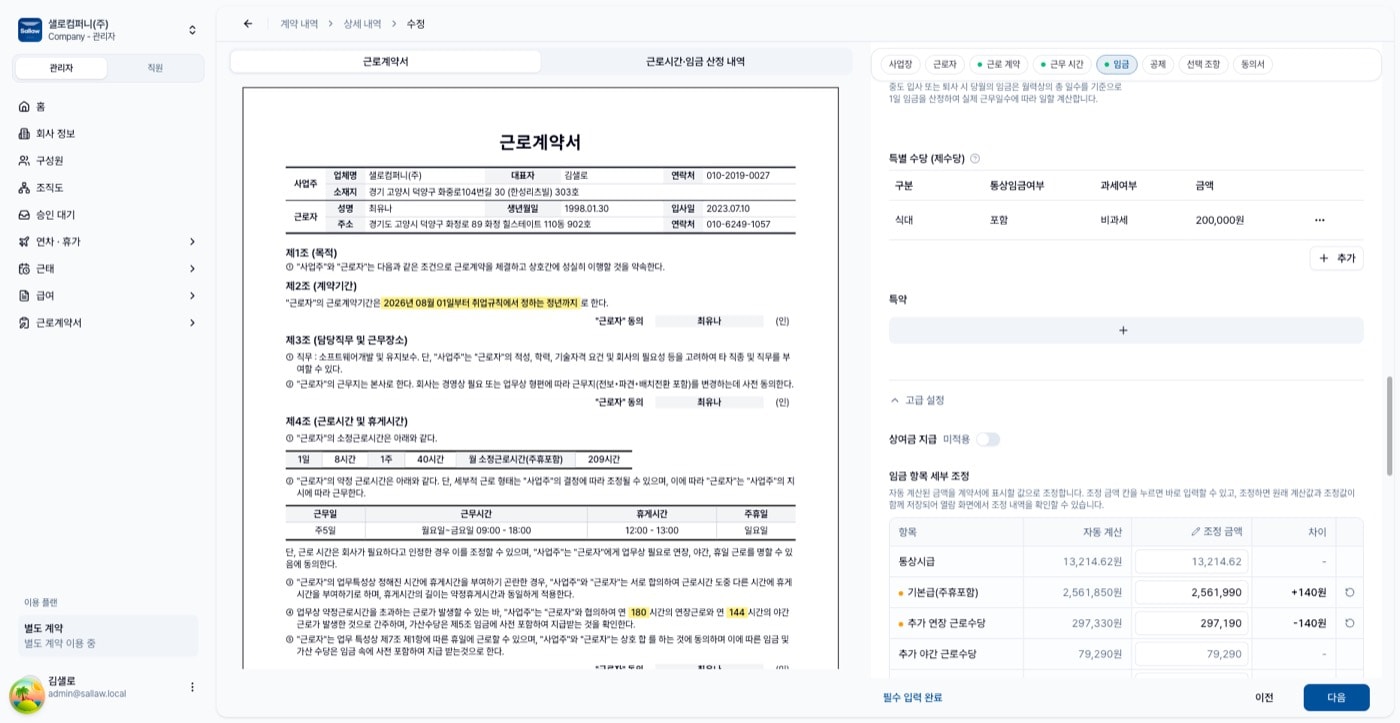Open the 식대 row more options
This screenshot has width=1400, height=723.
coord(1319,220)
